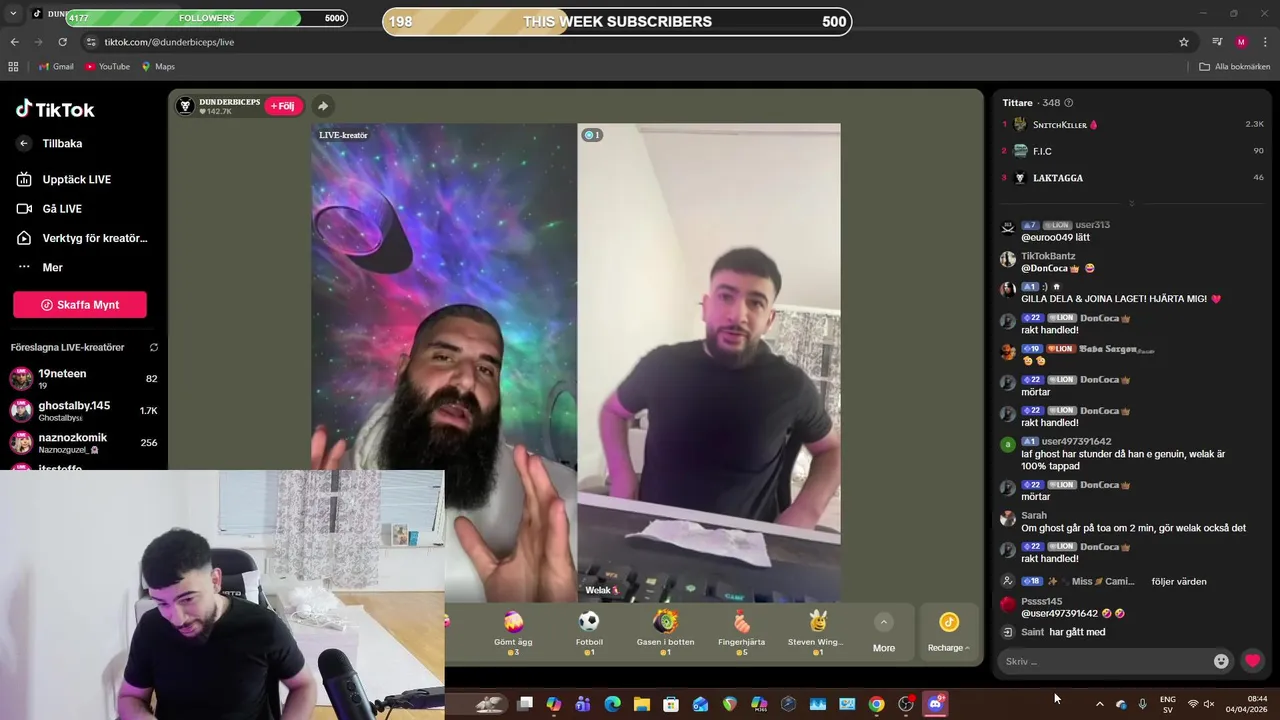The height and width of the screenshot is (720, 1280).
Task: Send a like with the heart button
Action: coord(1252,661)
